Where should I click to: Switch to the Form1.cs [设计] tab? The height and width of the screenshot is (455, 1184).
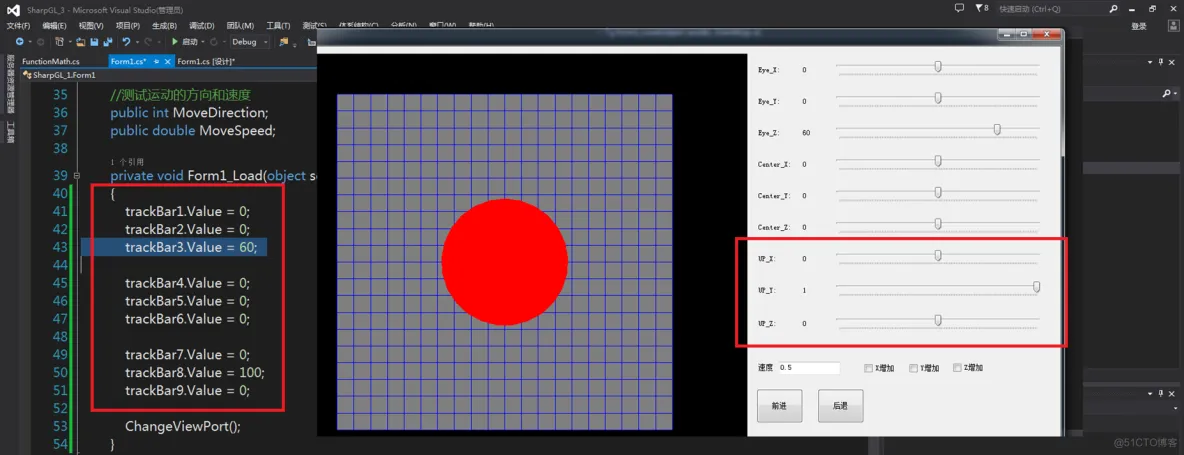(205, 62)
